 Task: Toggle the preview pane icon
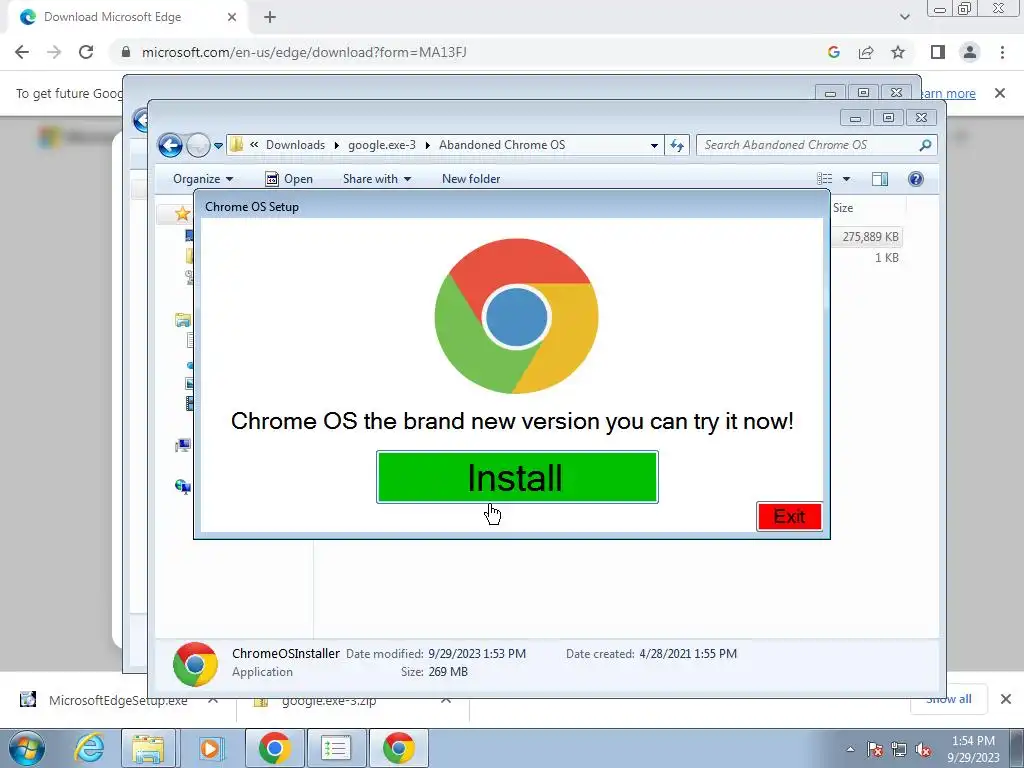(880, 179)
